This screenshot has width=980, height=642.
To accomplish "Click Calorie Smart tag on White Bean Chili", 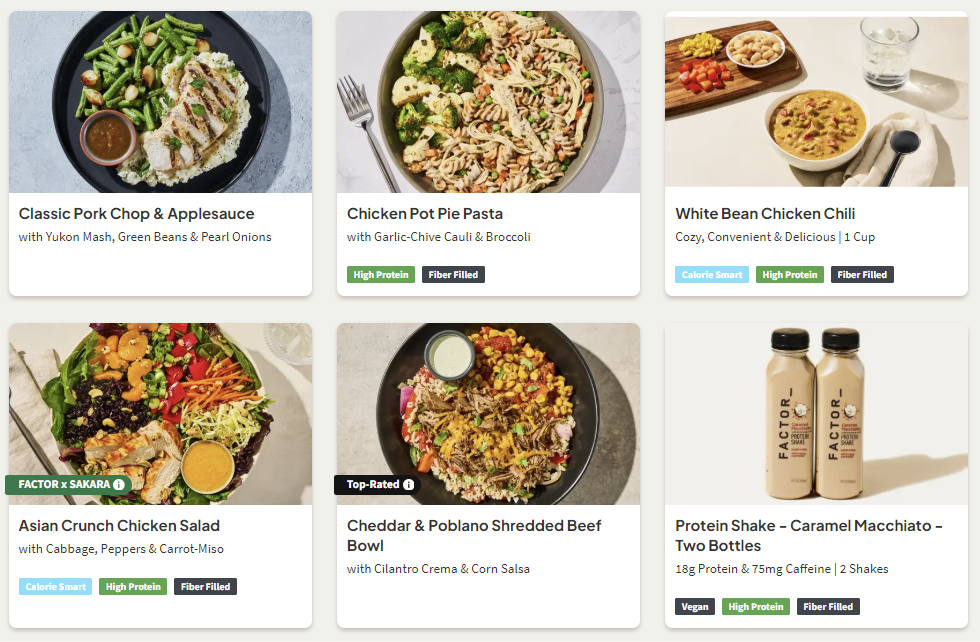I will 712,275.
